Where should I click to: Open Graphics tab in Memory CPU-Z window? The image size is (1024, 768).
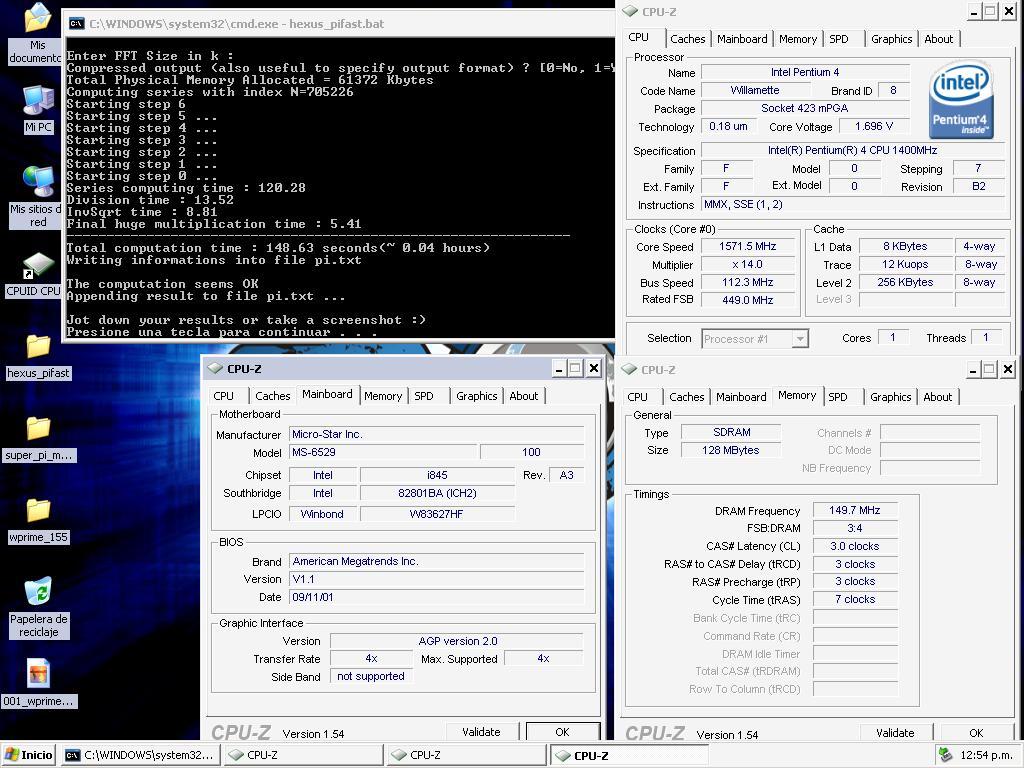pyautogui.click(x=890, y=396)
